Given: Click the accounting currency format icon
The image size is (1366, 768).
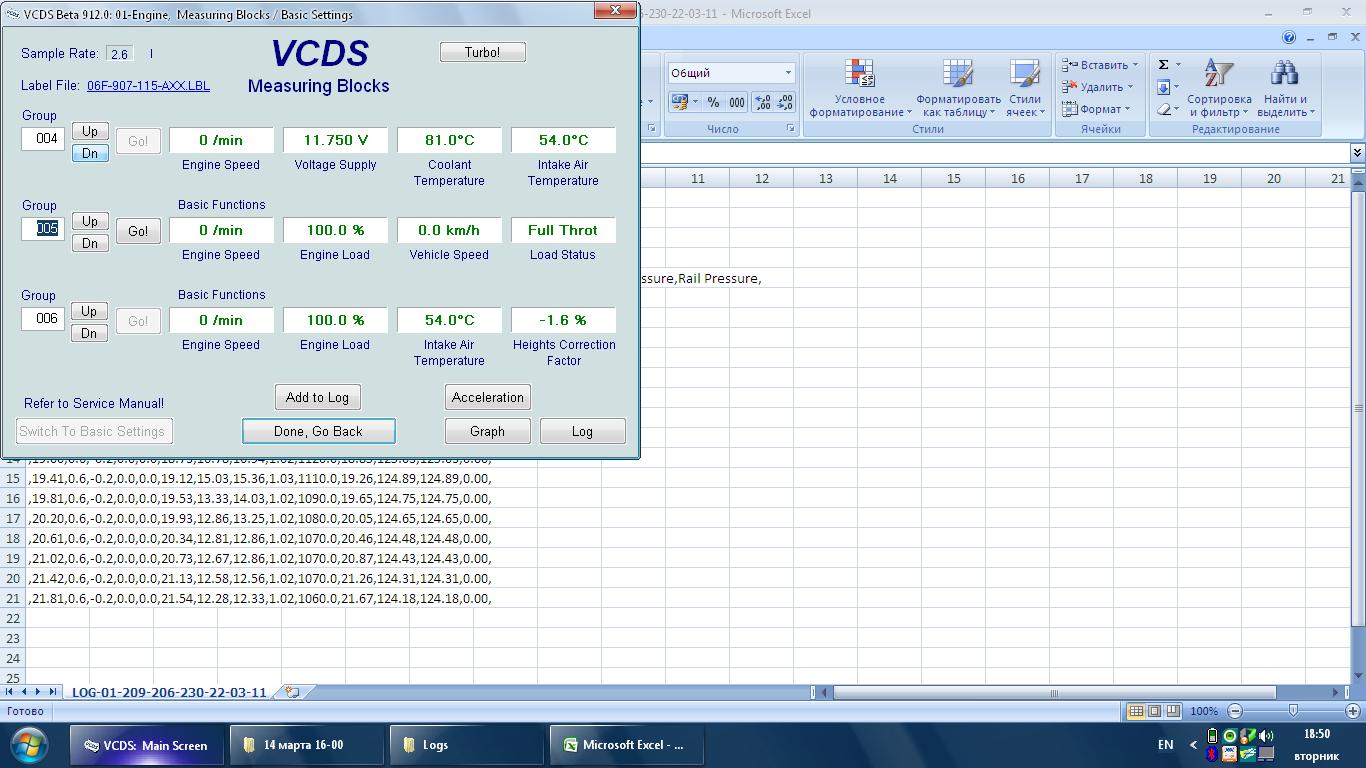Looking at the screenshot, I should pyautogui.click(x=679, y=102).
